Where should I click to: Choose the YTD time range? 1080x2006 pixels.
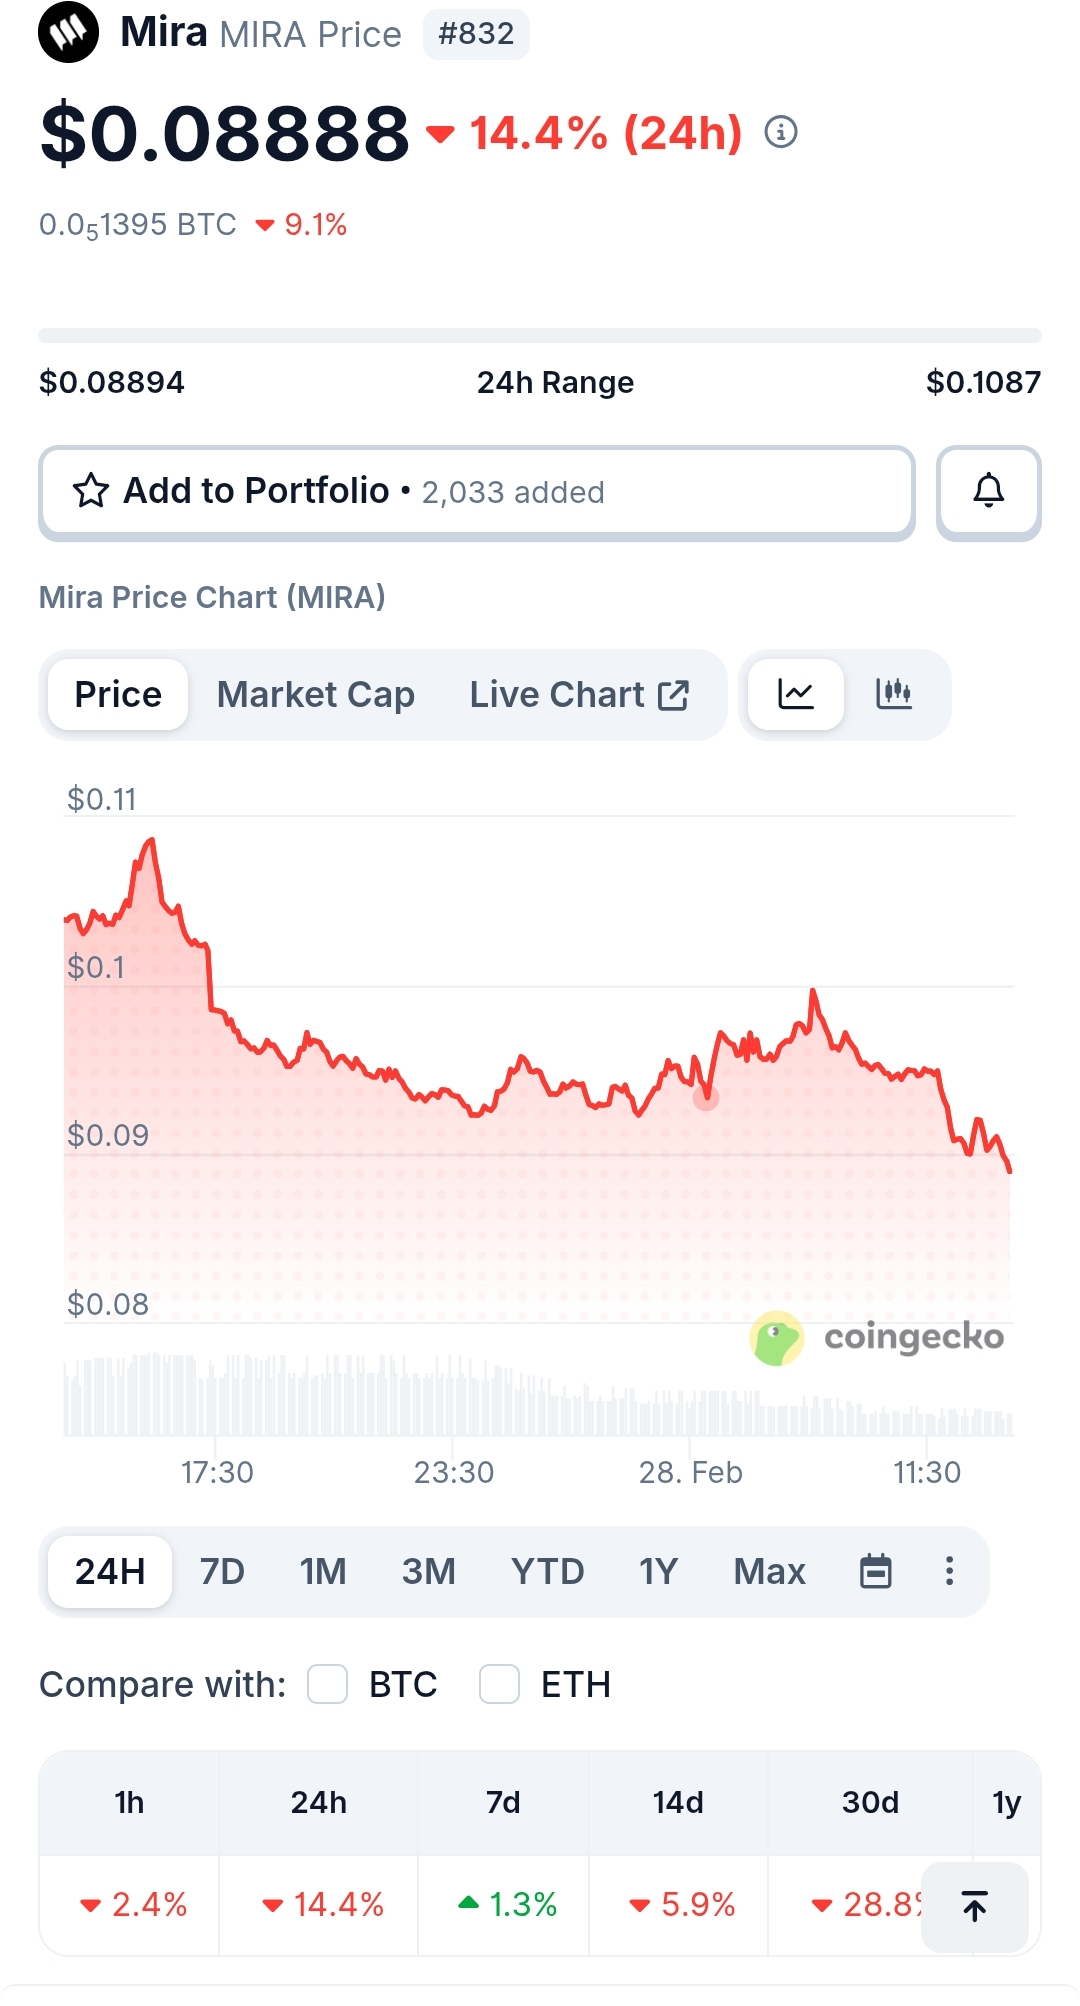tap(547, 1571)
